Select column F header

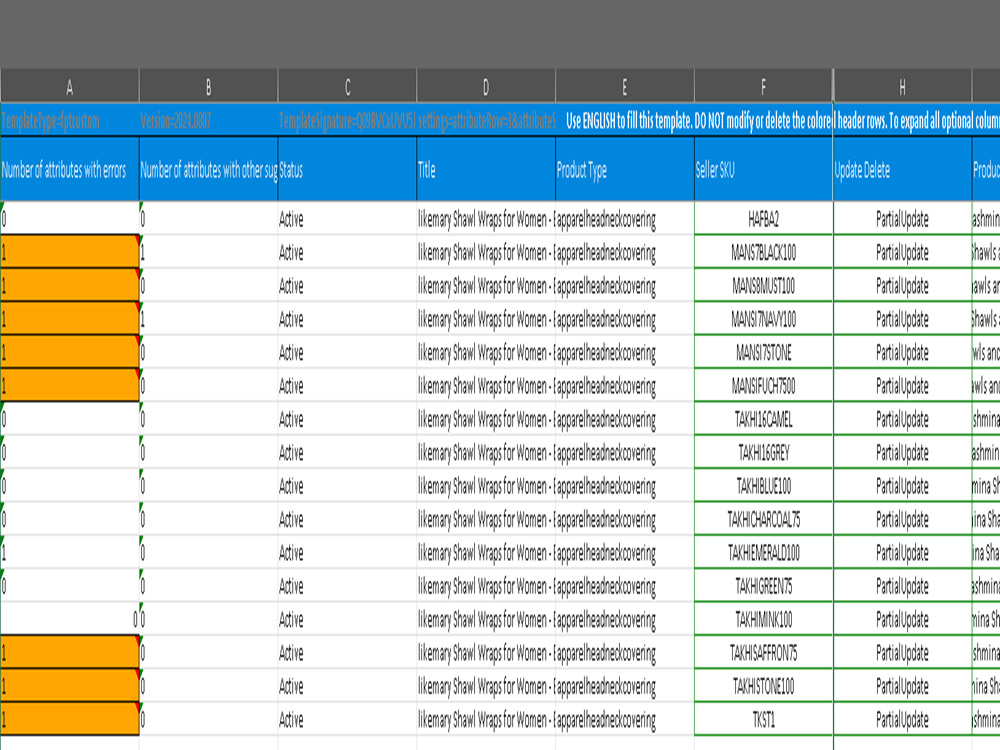tap(763, 86)
